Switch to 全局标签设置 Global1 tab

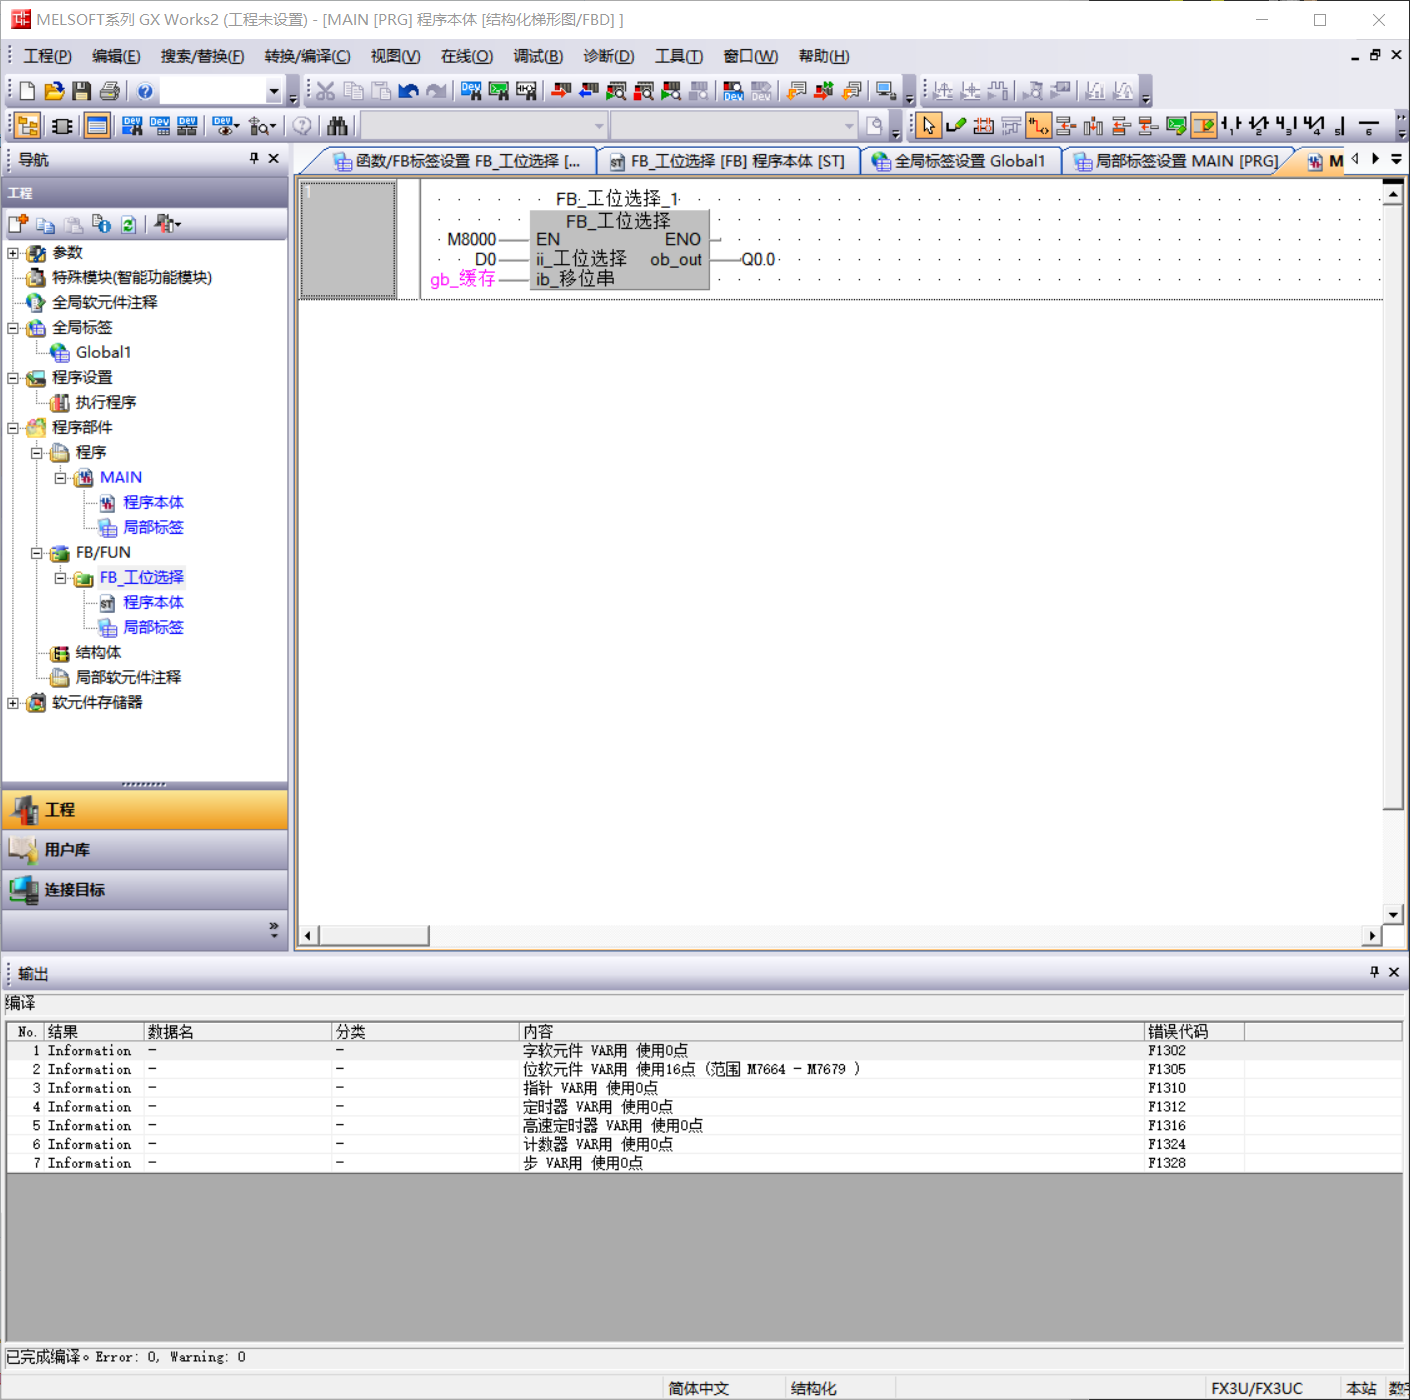[x=959, y=161]
